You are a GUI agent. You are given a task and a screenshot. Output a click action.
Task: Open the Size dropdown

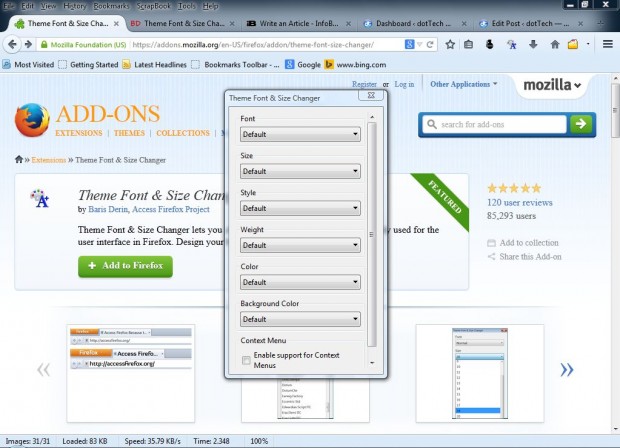(300, 171)
